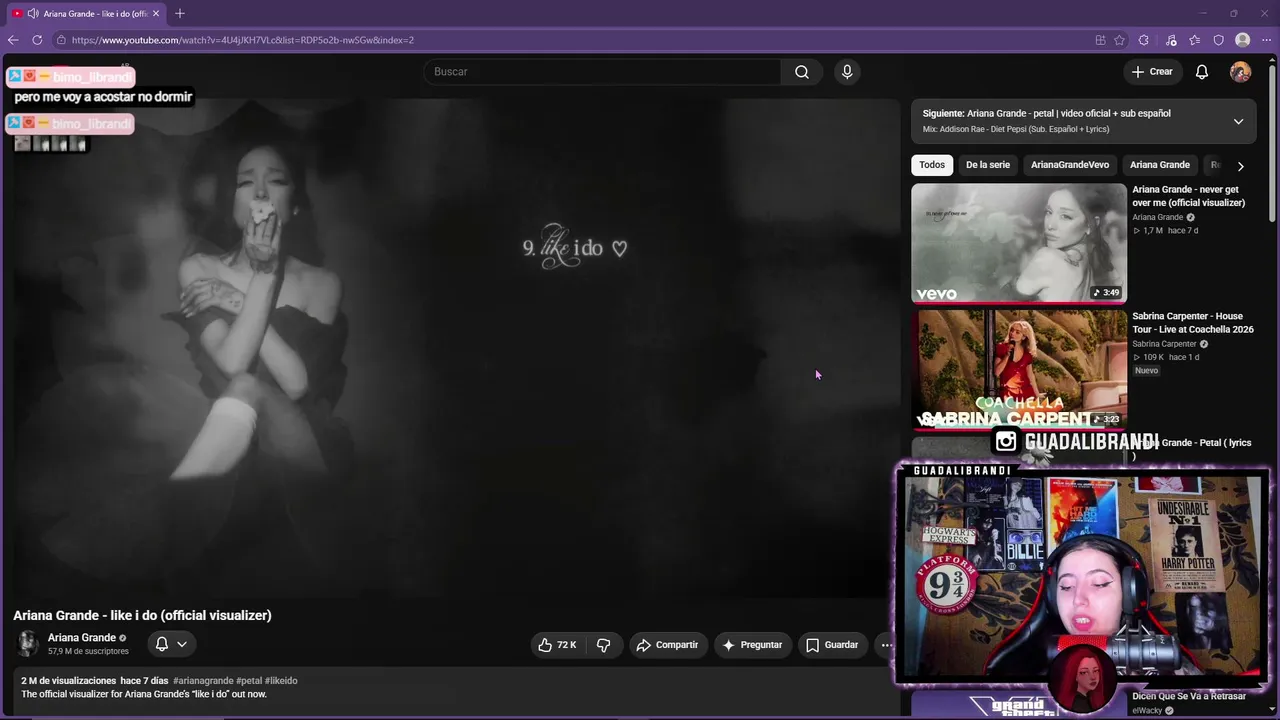
Task: Open the Crear button
Action: tap(1152, 72)
